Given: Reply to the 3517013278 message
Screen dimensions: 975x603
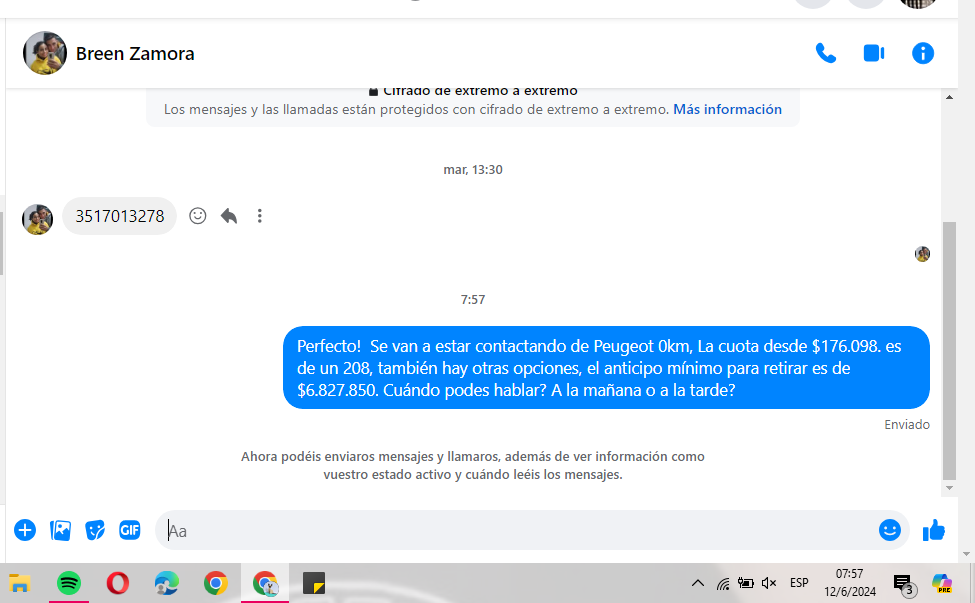Looking at the screenshot, I should click(x=229, y=216).
